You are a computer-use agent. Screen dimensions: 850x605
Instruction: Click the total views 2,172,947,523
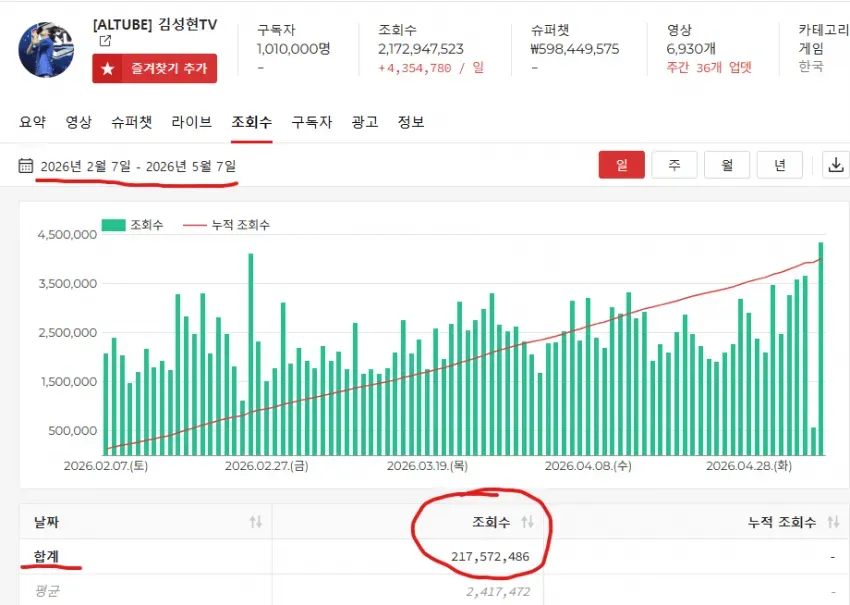click(x=421, y=49)
